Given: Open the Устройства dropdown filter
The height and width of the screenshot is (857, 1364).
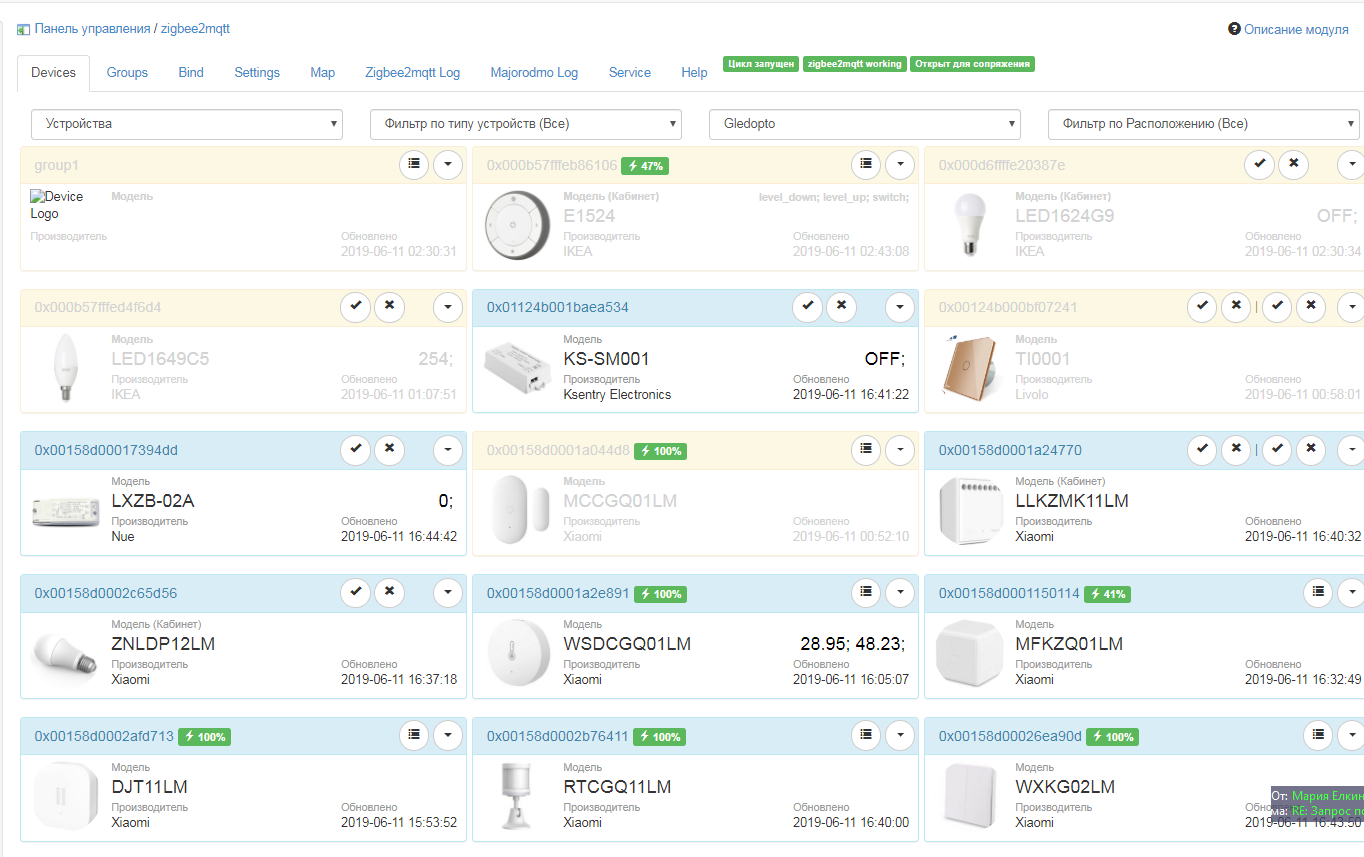Looking at the screenshot, I should (x=187, y=124).
